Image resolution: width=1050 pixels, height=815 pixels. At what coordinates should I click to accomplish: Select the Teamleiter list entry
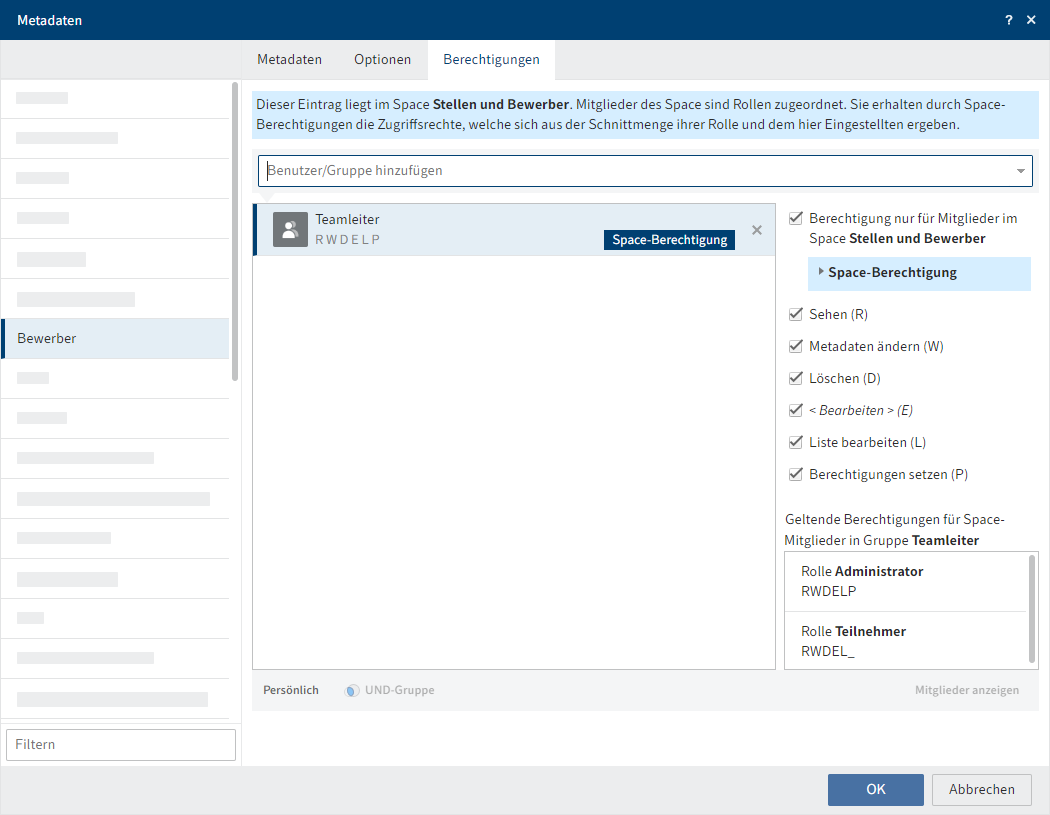514,230
